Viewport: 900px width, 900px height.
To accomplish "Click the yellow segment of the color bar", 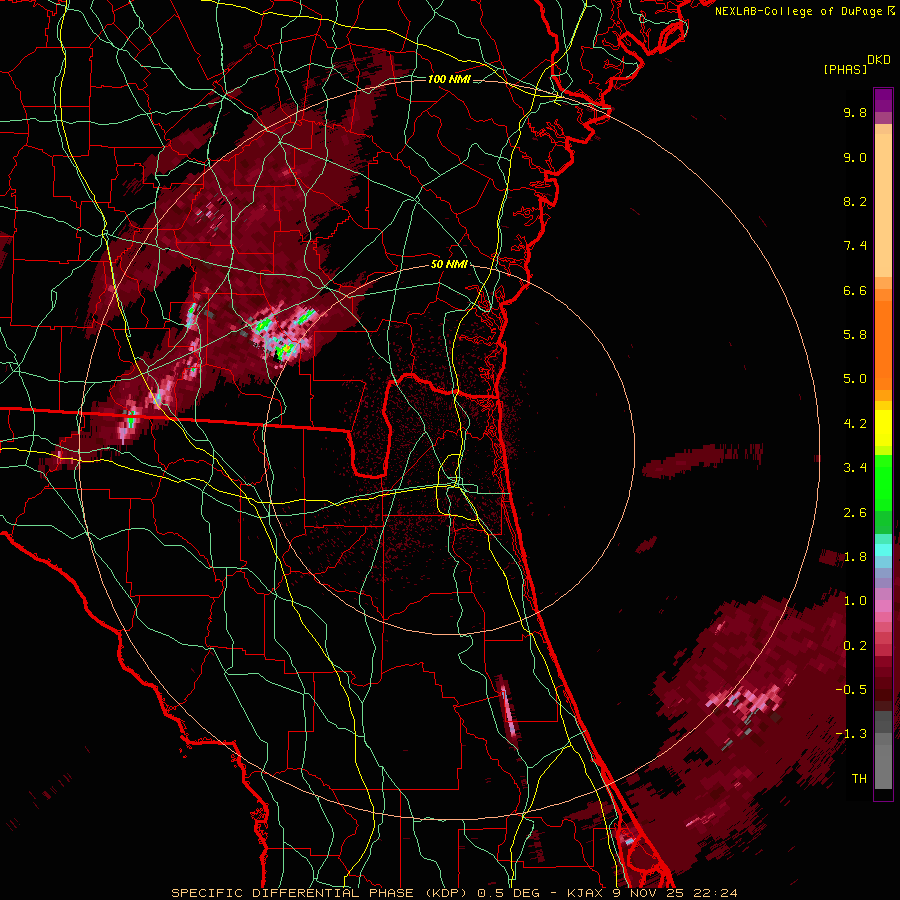I will 883,428.
